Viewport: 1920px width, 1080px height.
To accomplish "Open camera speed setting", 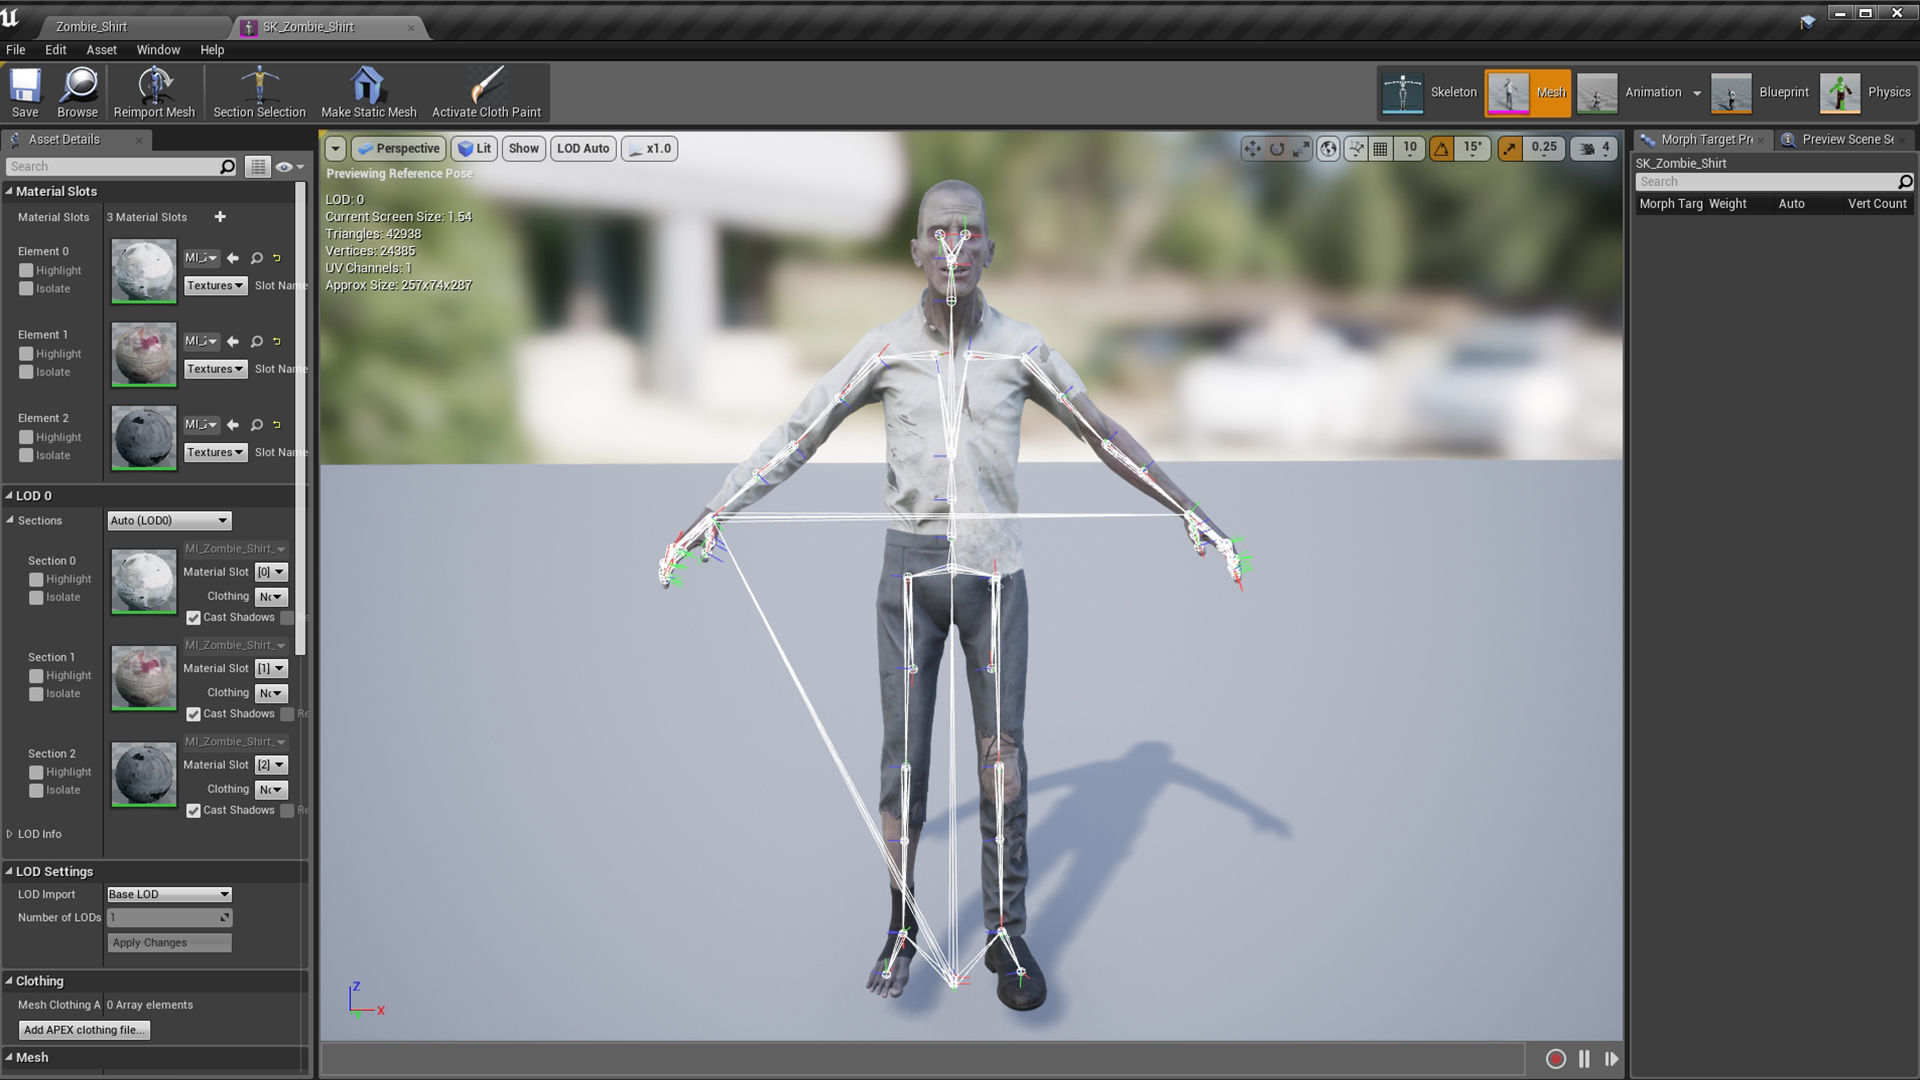I will [x=1594, y=149].
